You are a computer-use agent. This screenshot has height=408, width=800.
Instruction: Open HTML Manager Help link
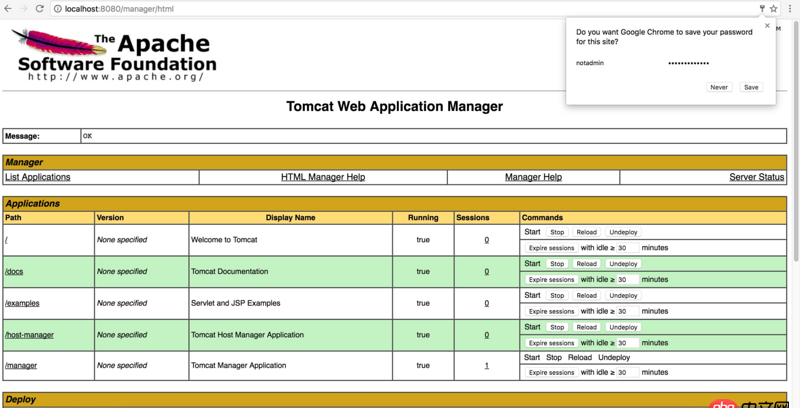[x=323, y=177]
